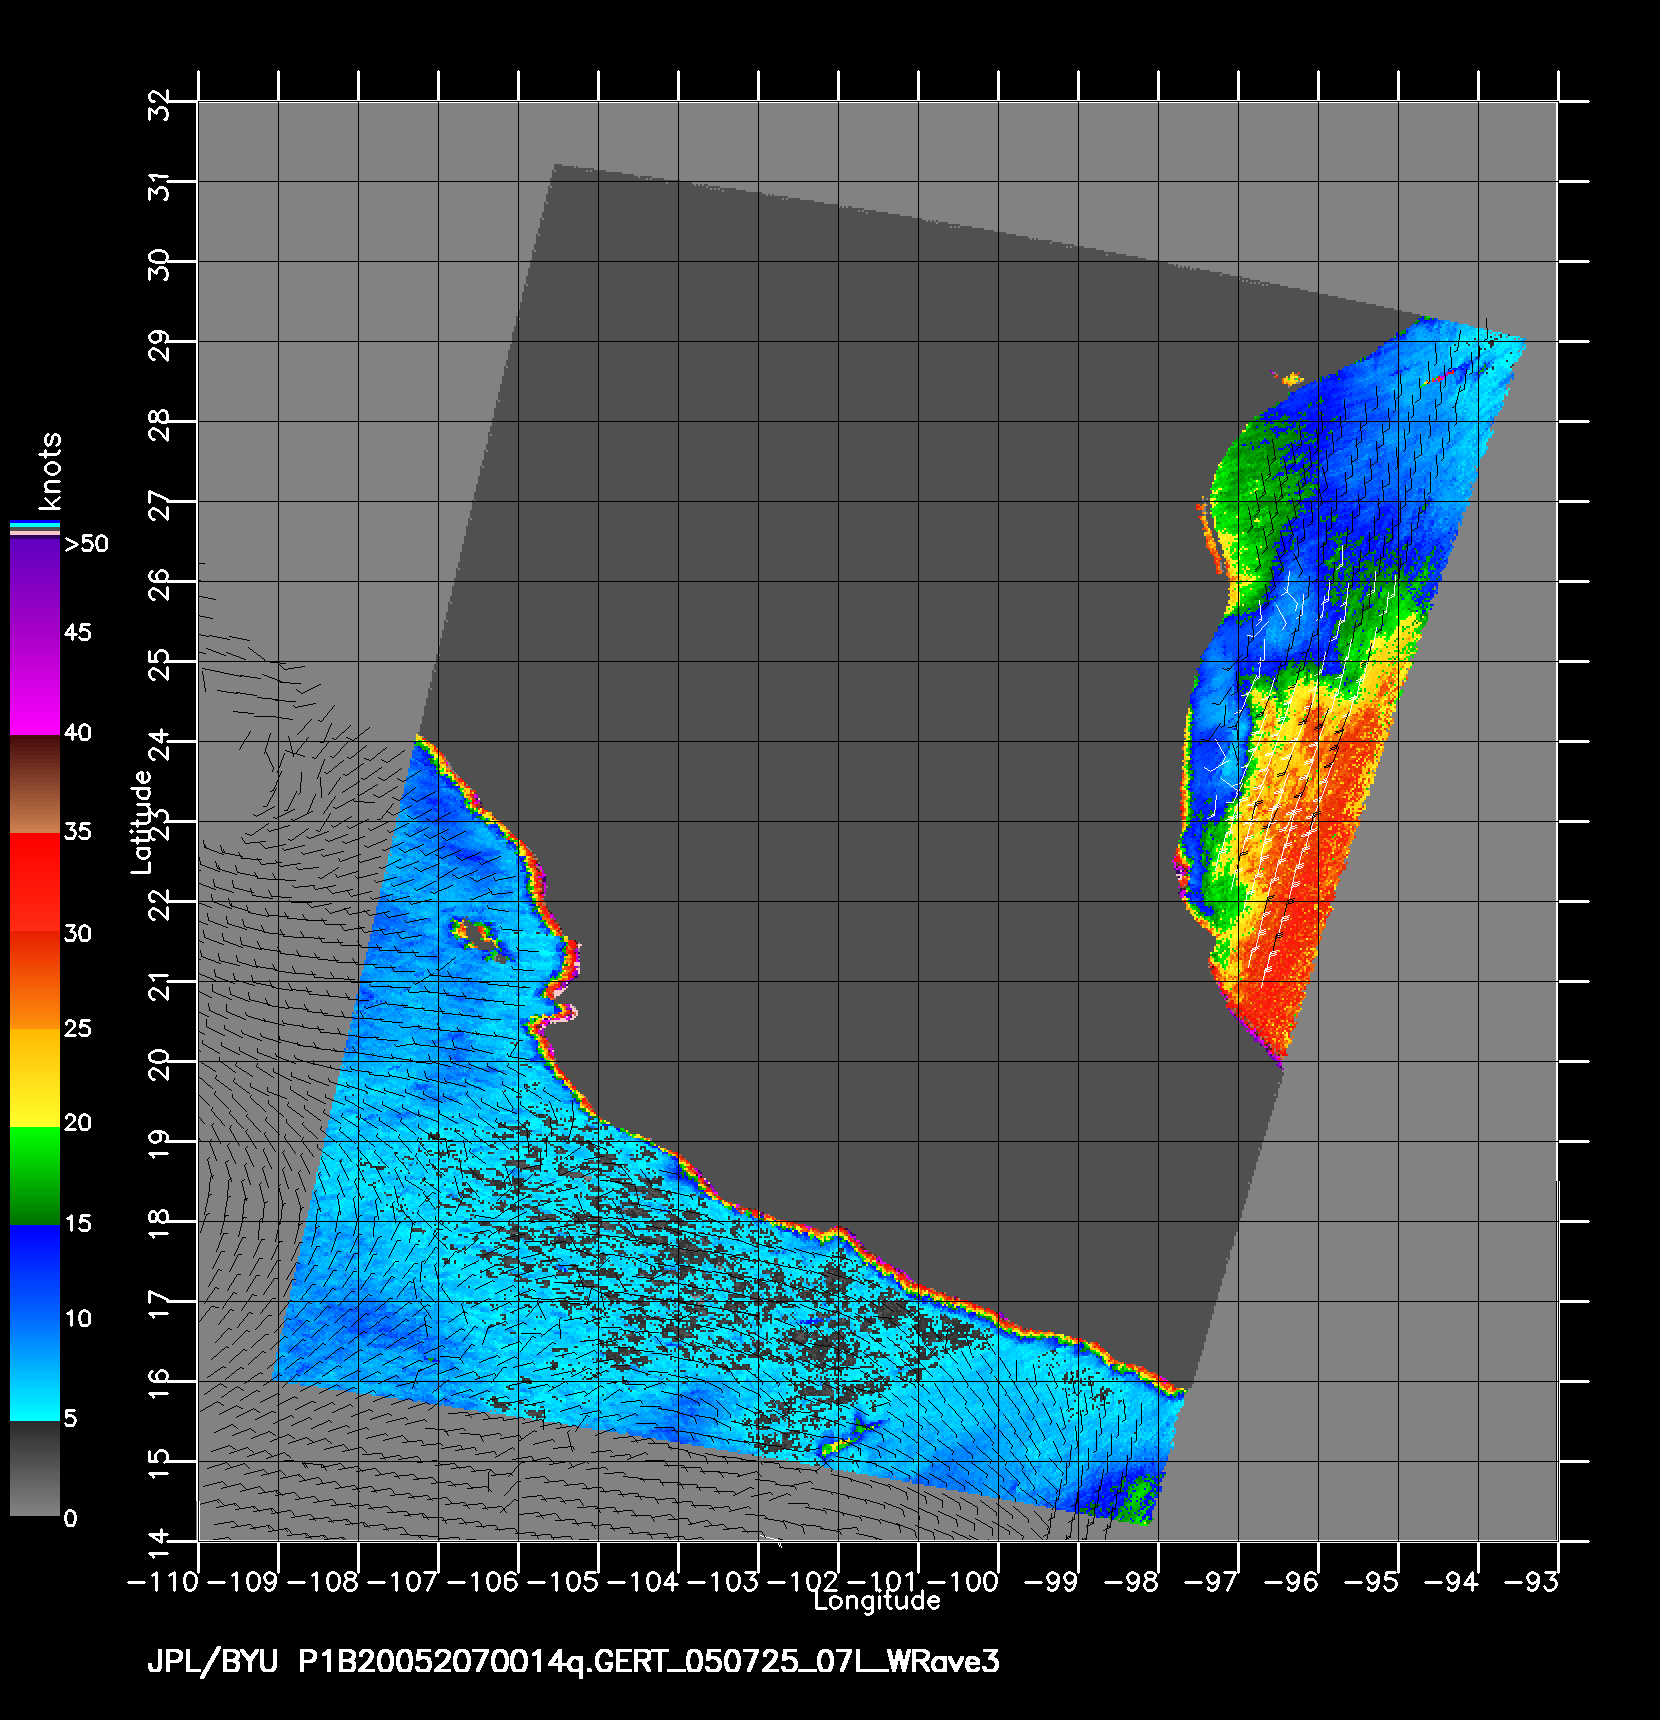Click the "-95" longitude tick label

(x=1372, y=1581)
